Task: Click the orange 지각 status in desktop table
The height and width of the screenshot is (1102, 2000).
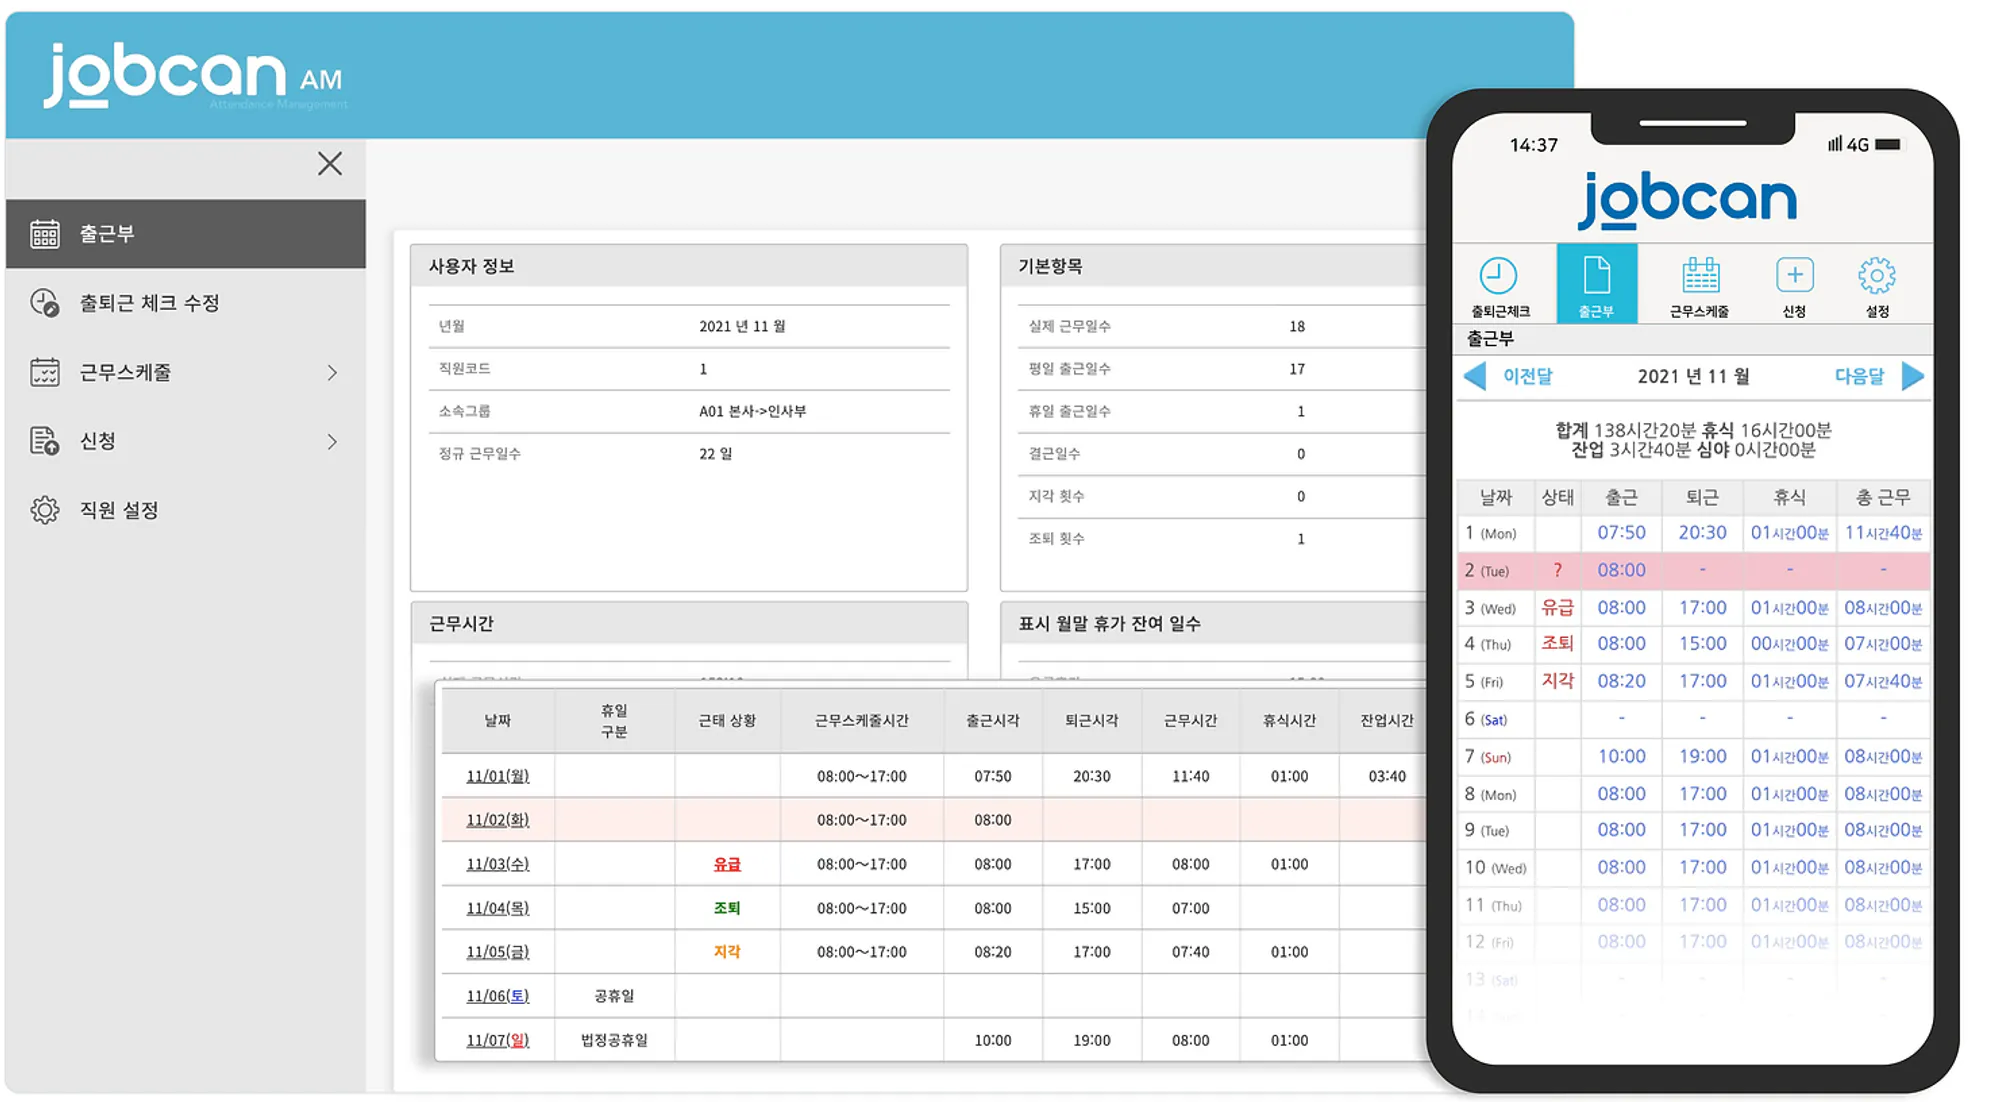Action: click(727, 952)
